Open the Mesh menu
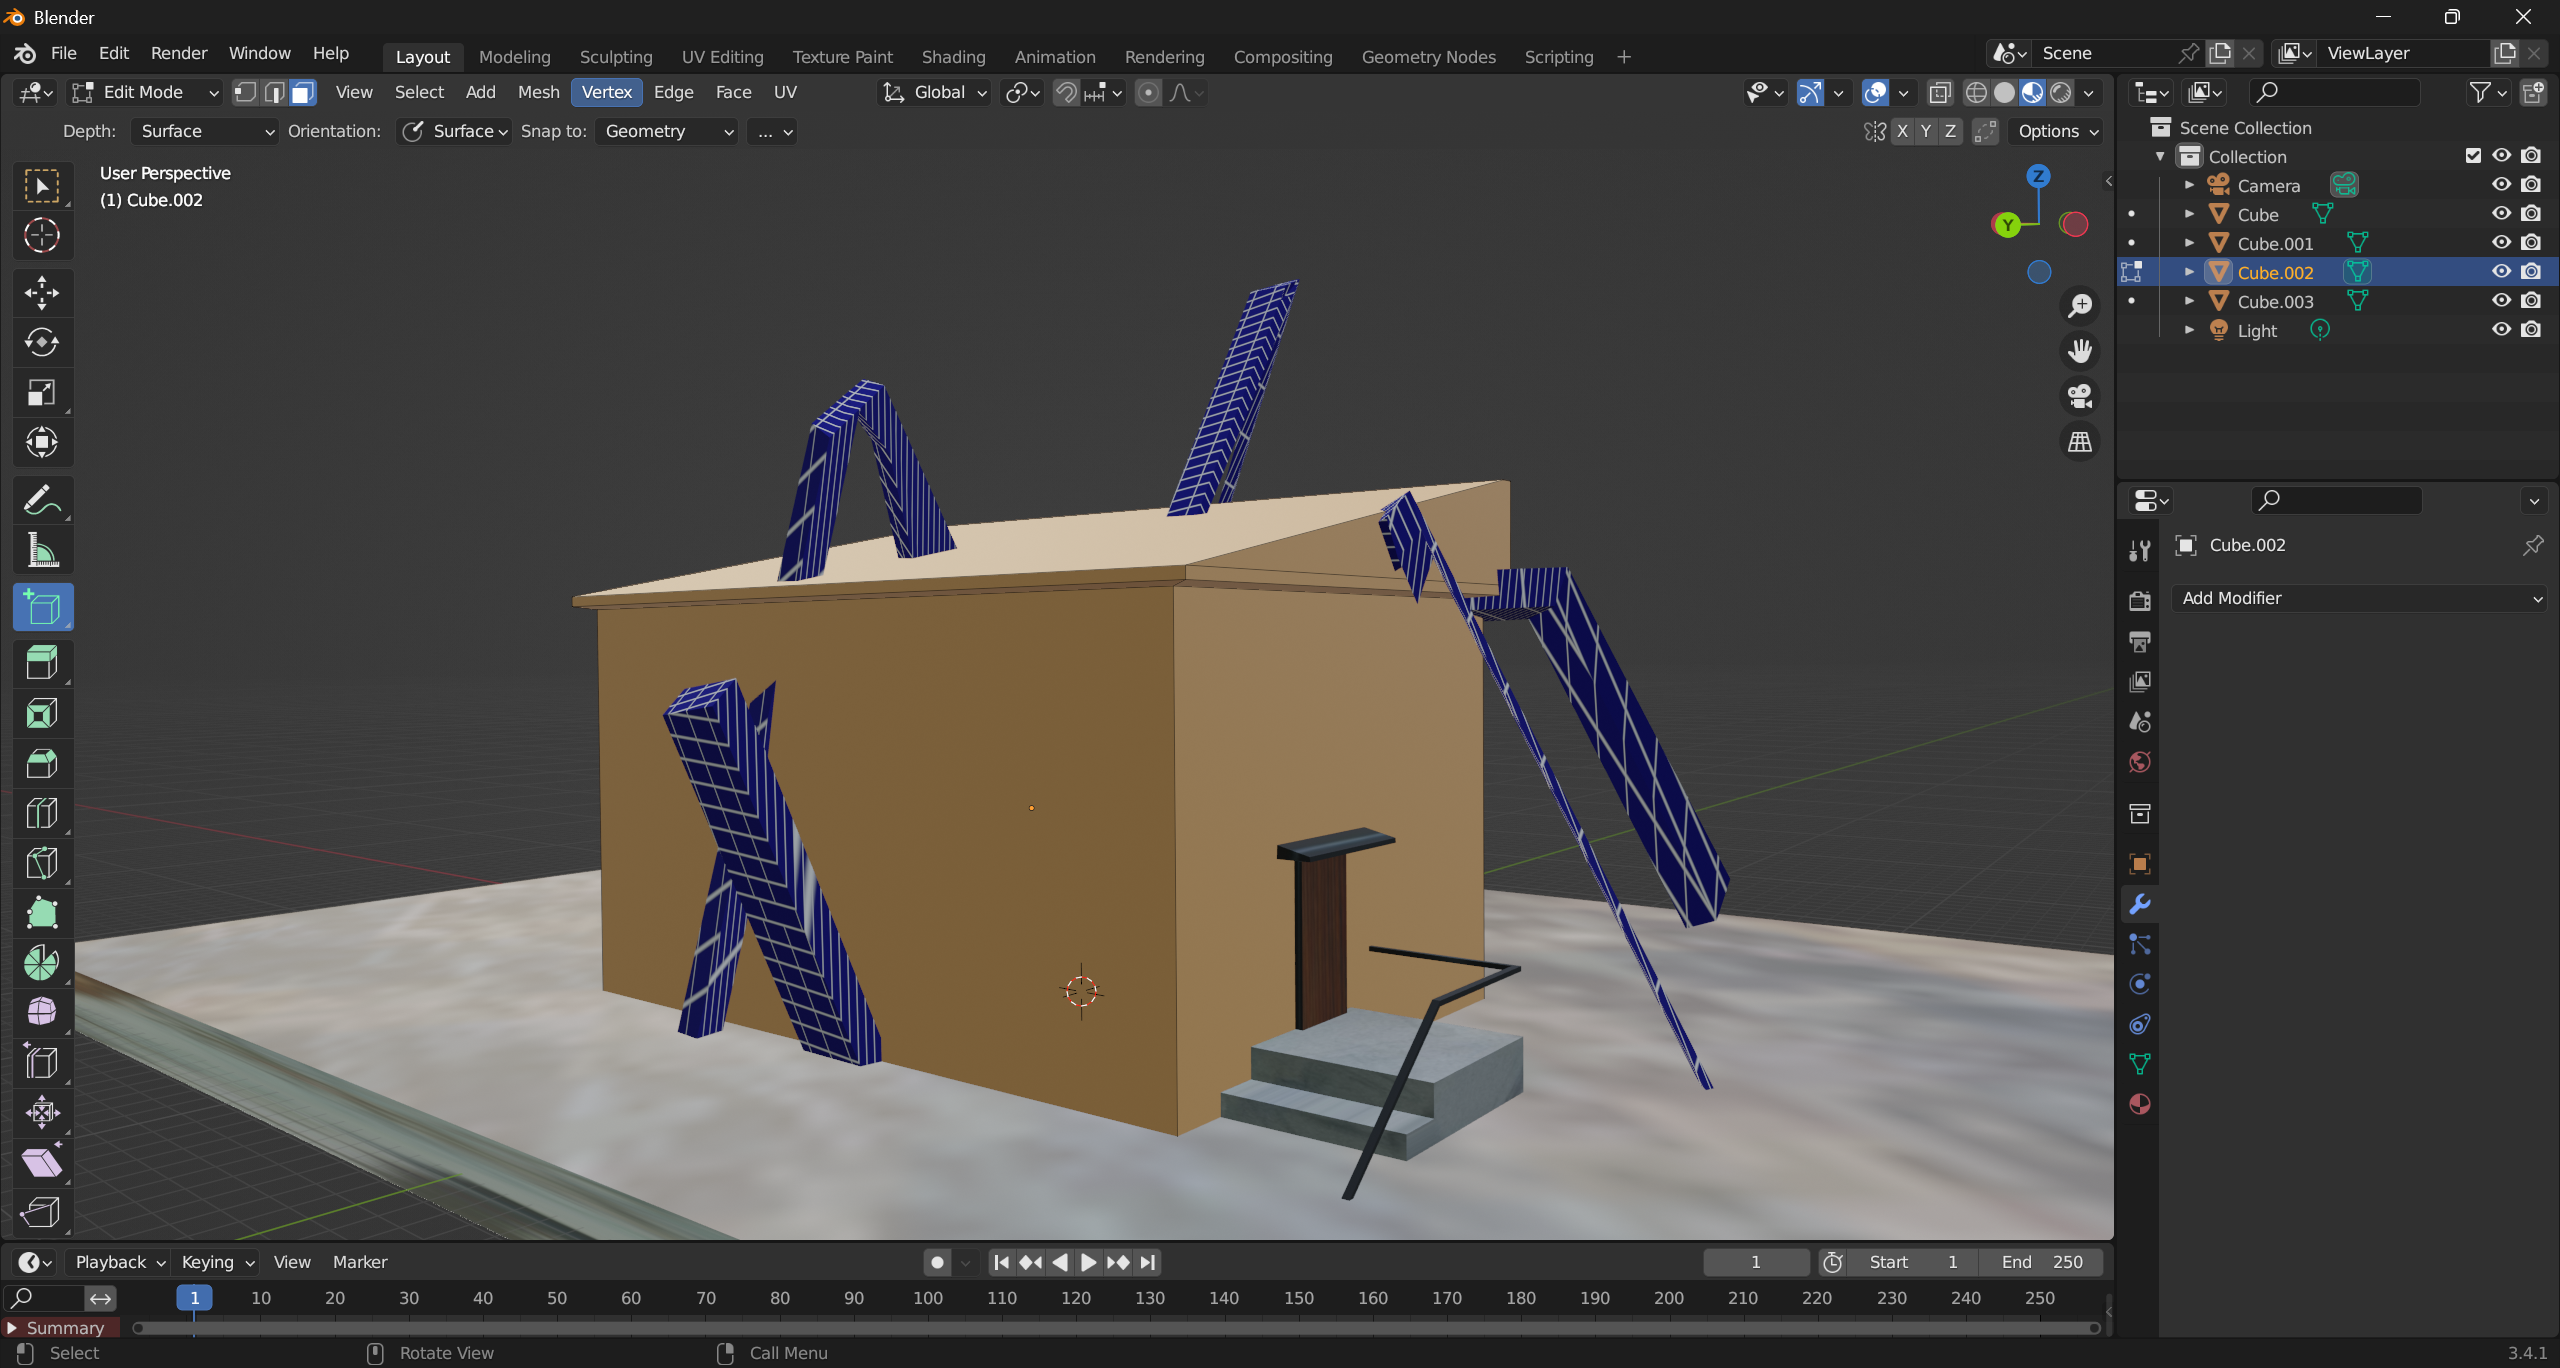2560x1368 pixels. click(538, 92)
